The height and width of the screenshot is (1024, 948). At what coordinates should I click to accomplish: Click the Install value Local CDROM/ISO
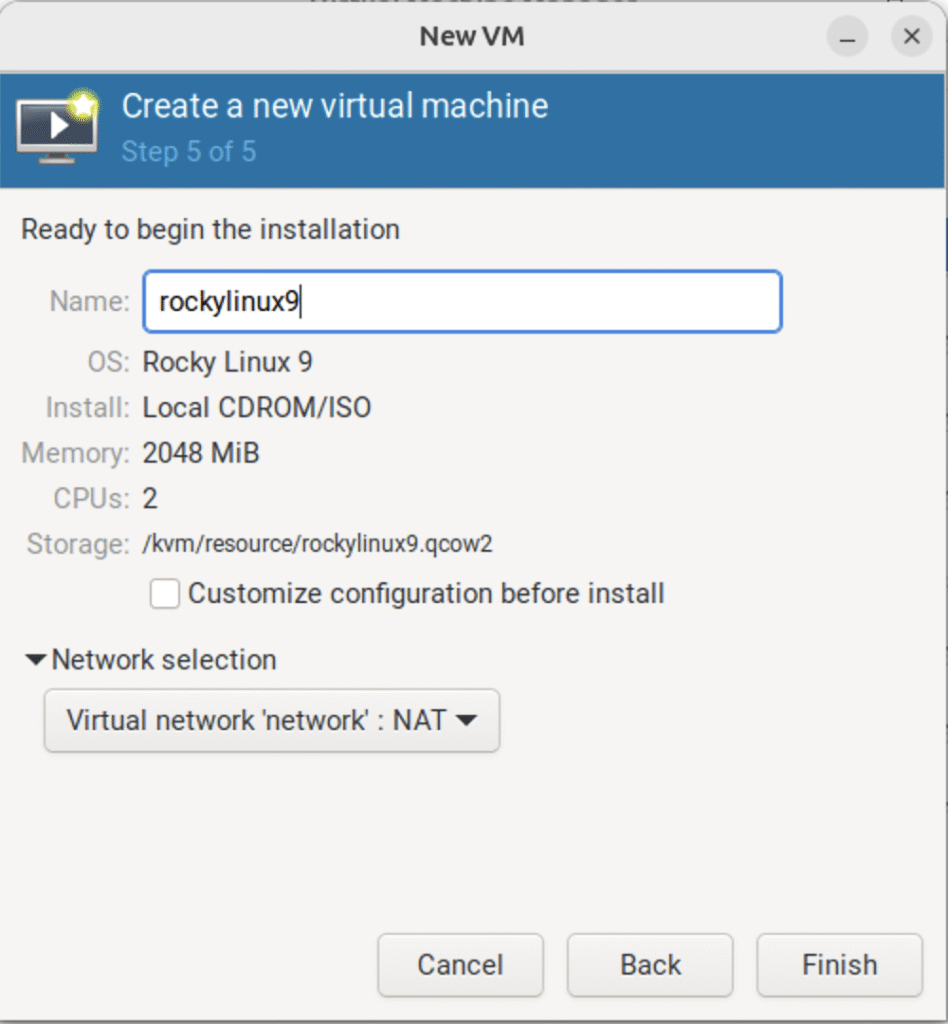pos(257,408)
